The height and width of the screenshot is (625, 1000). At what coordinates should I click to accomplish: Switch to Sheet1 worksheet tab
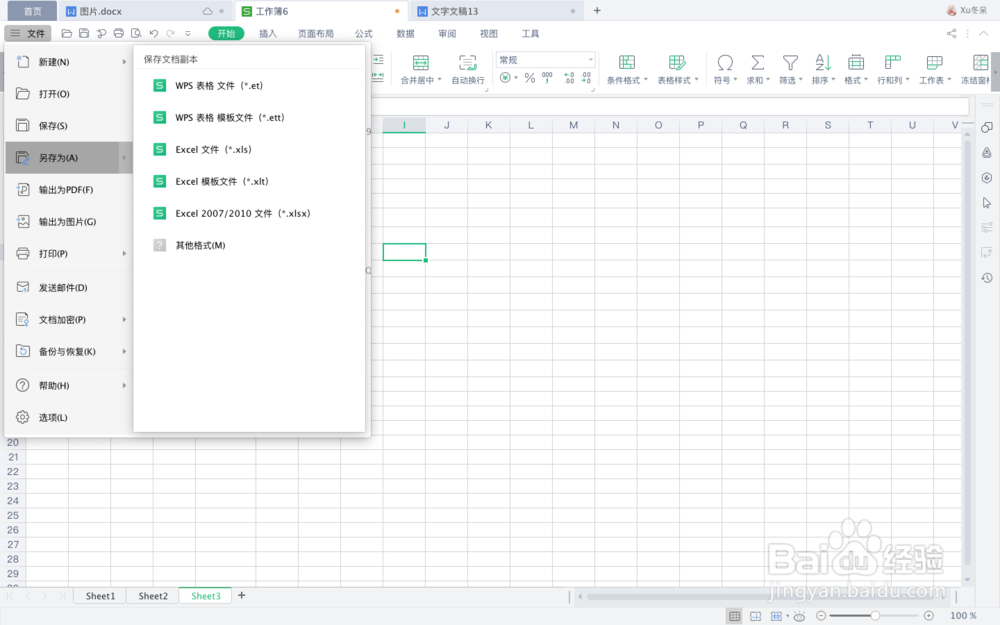click(100, 596)
